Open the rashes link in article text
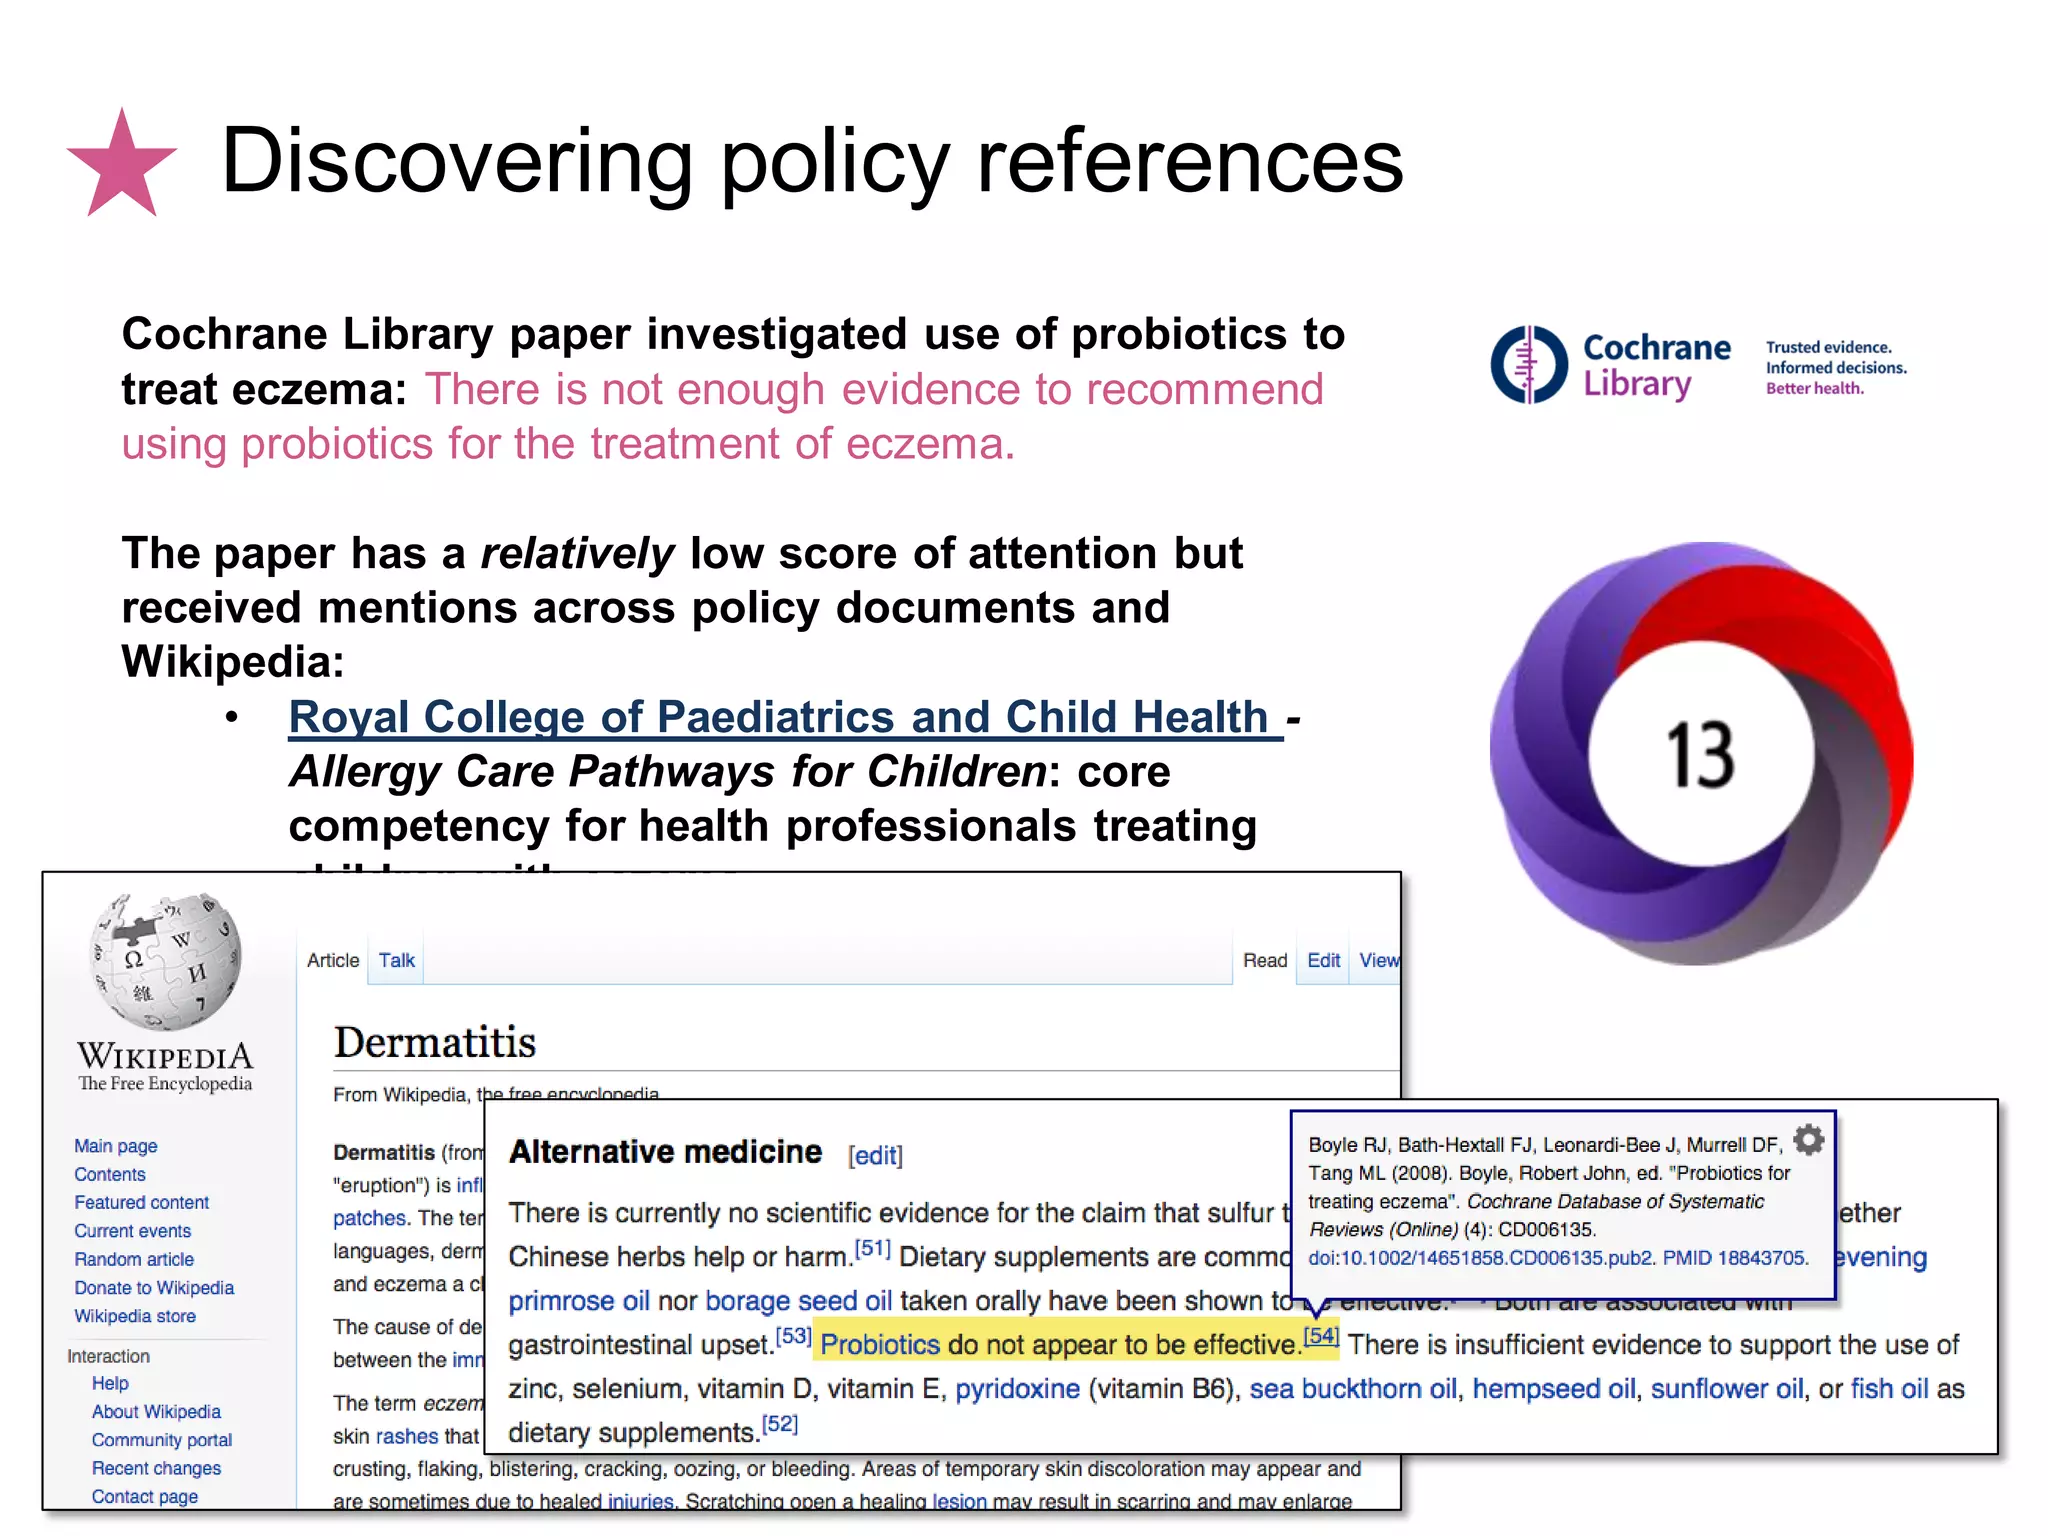This screenshot has width=2048, height=1536. tap(406, 1436)
